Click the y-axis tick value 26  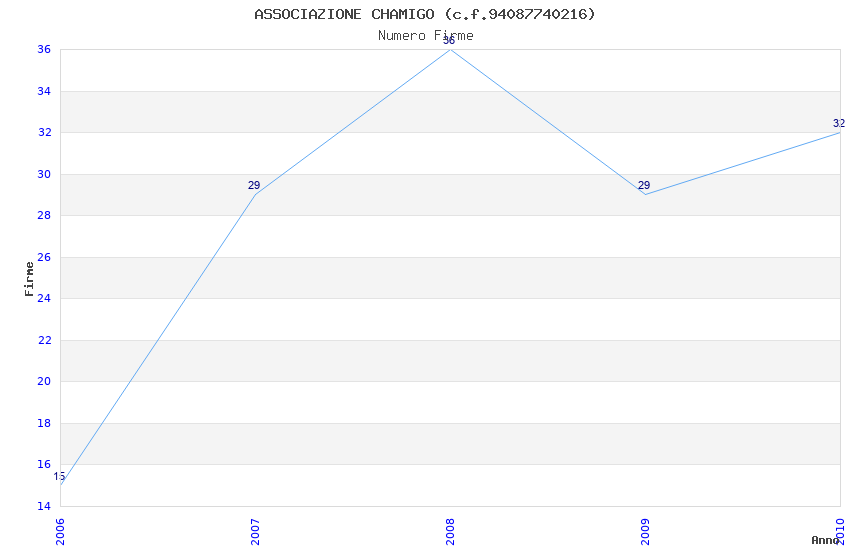click(x=44, y=257)
